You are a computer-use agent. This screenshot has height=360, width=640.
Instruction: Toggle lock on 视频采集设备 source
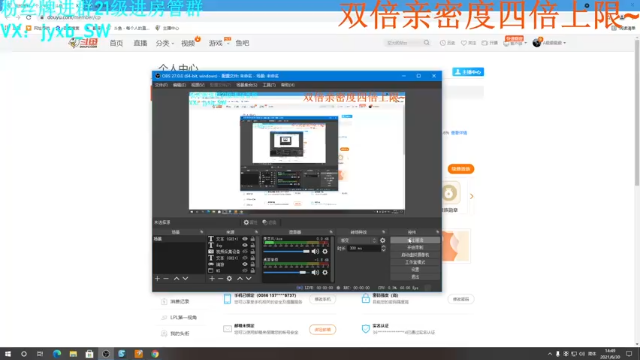(x=253, y=251)
